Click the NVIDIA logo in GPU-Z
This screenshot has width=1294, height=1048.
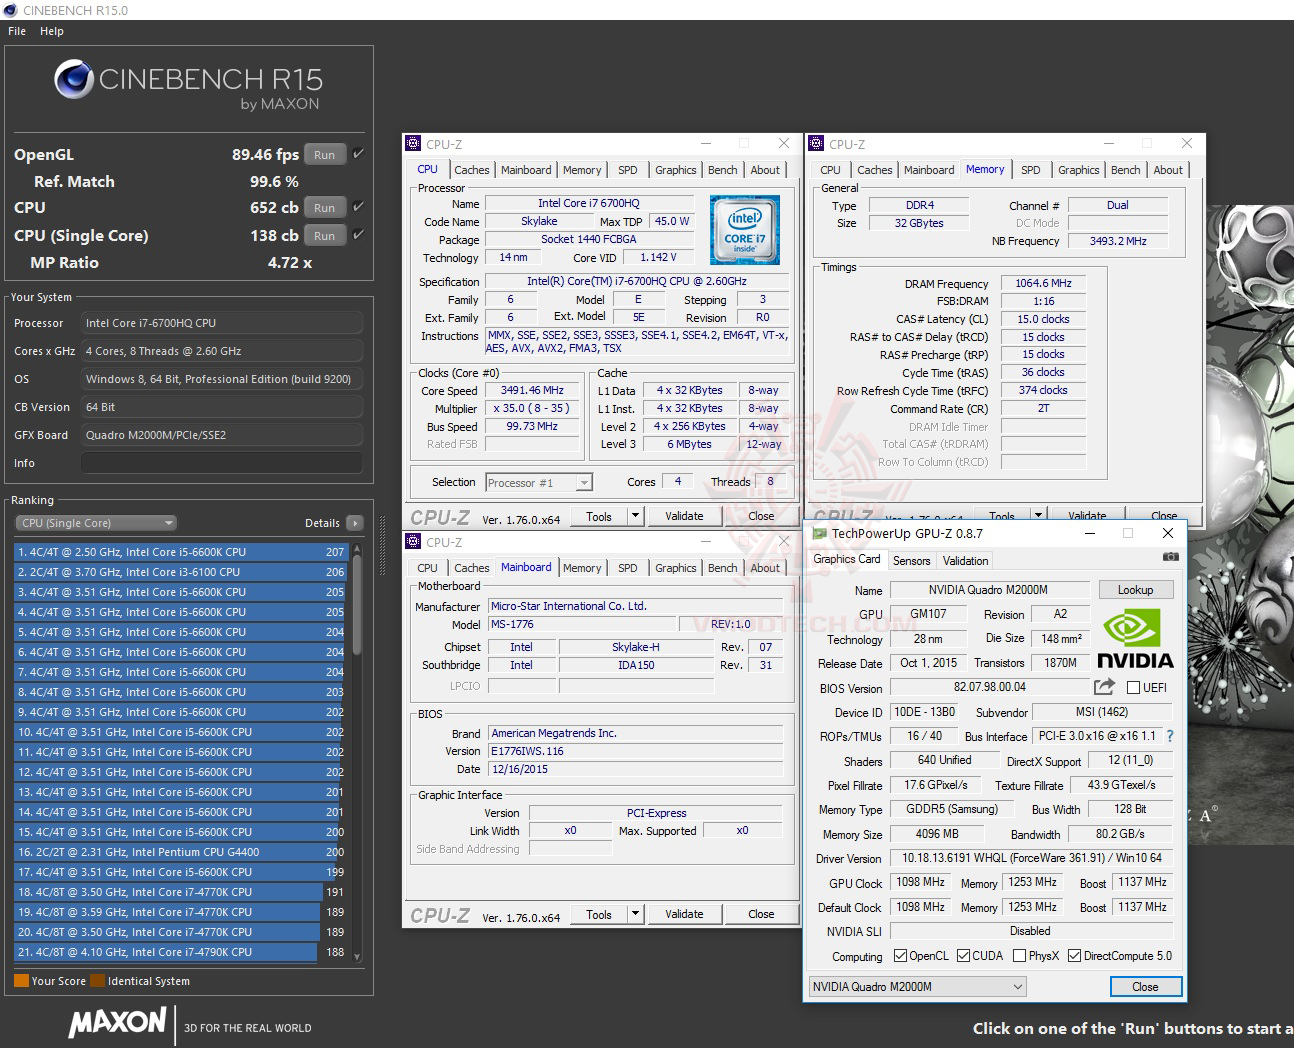click(1134, 640)
